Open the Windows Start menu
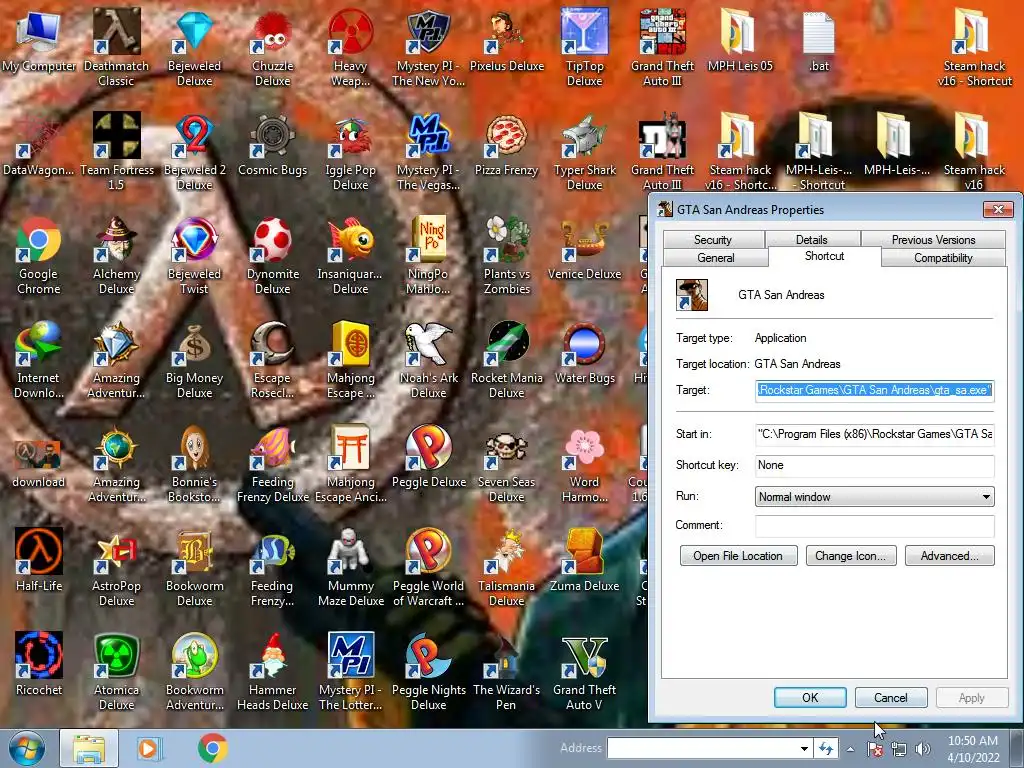This screenshot has height=768, width=1024. (26, 748)
